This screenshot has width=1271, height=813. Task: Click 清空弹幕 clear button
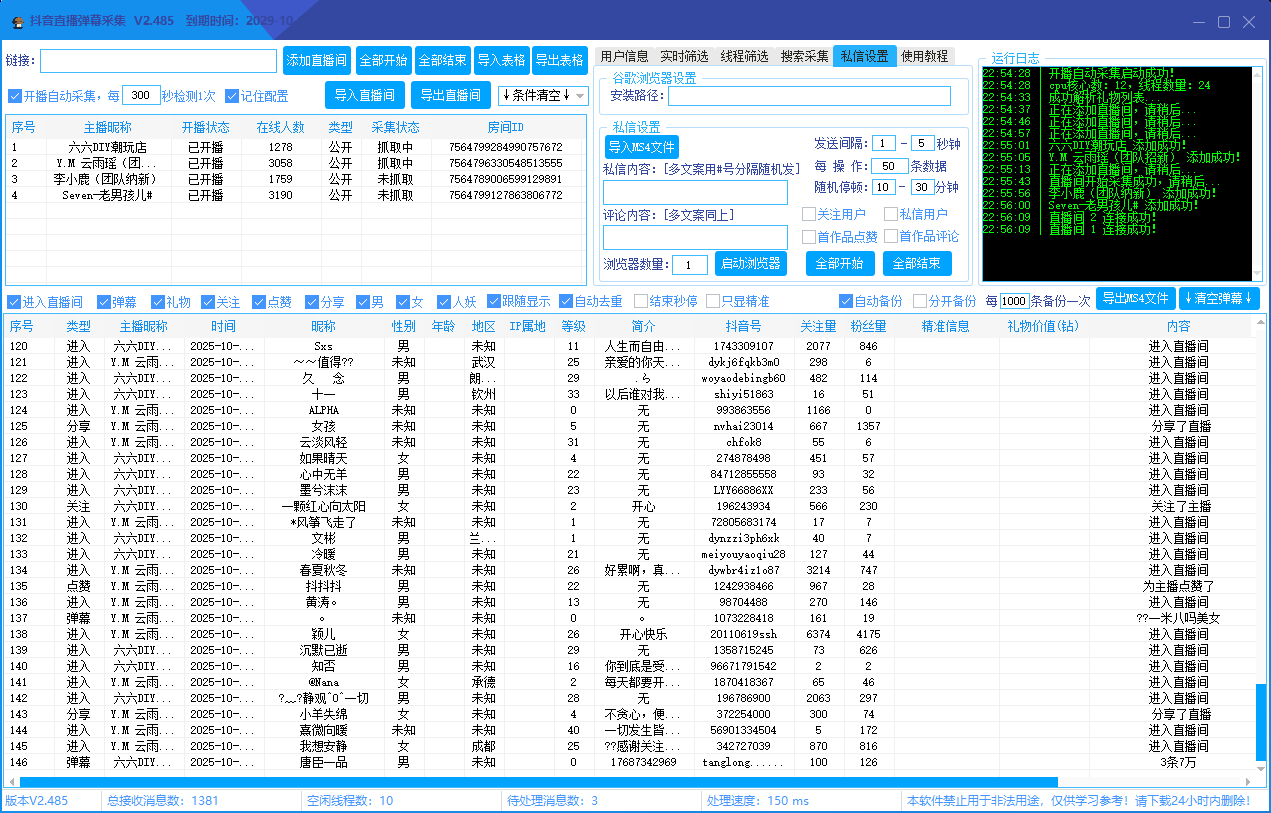(x=1217, y=298)
